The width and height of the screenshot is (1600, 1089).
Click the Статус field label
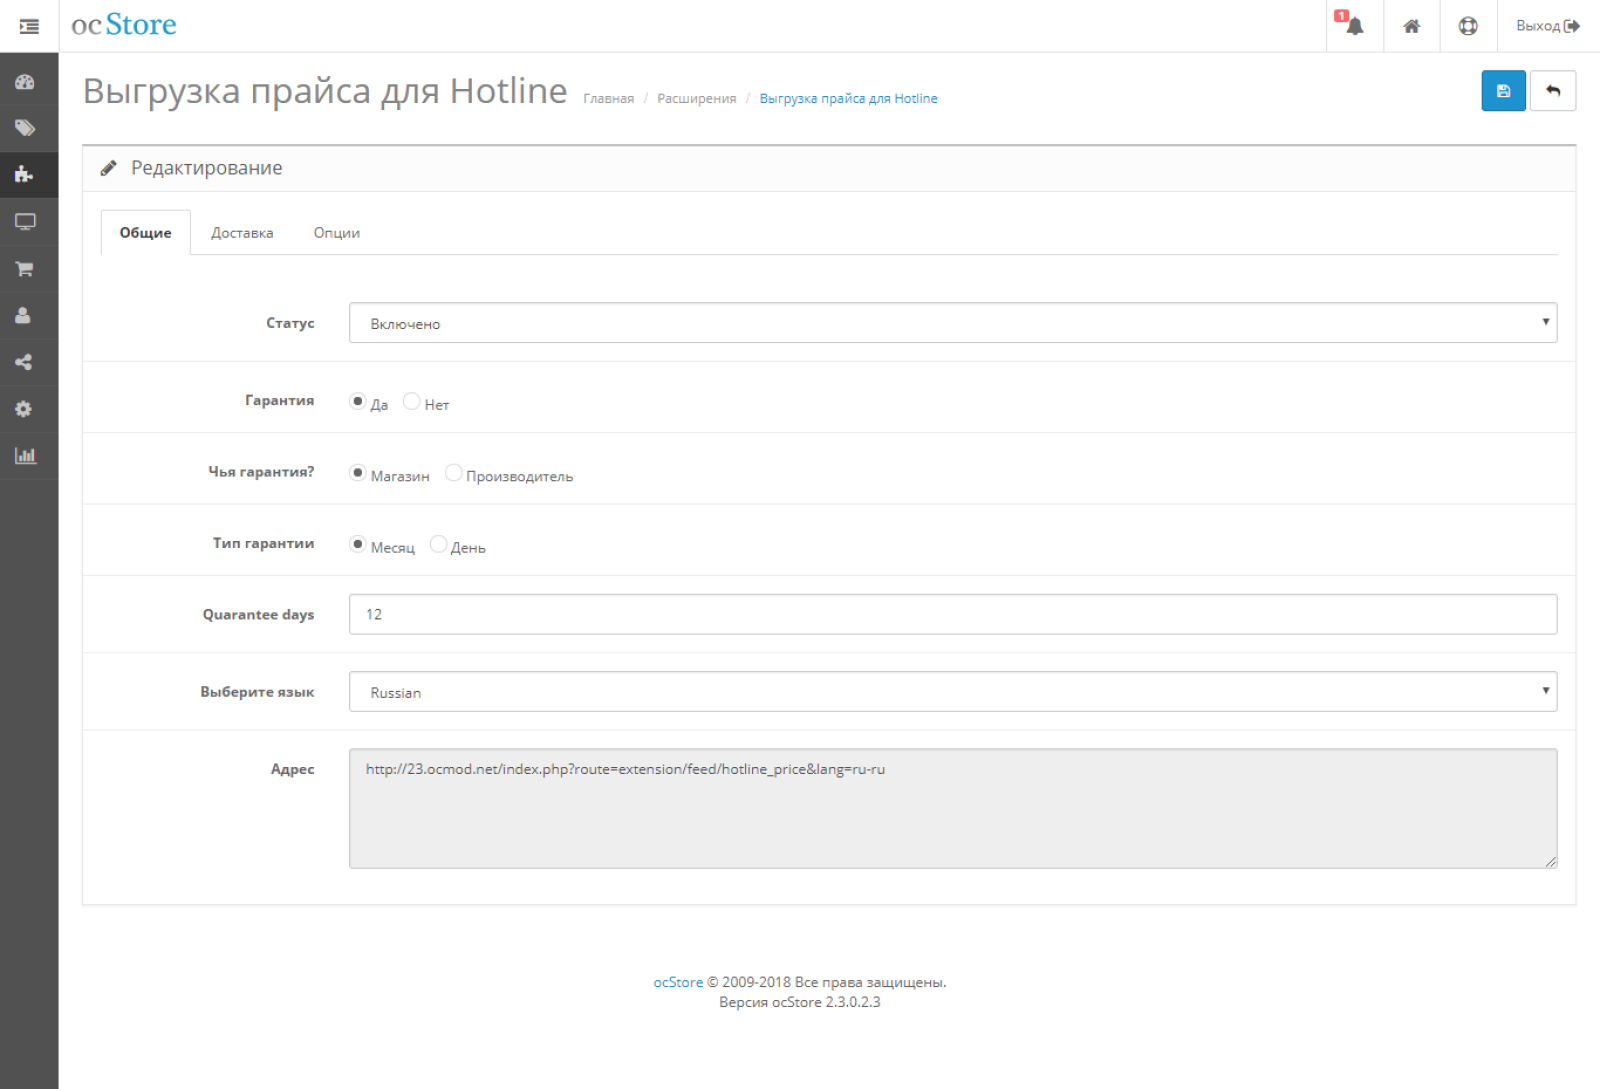coord(290,323)
